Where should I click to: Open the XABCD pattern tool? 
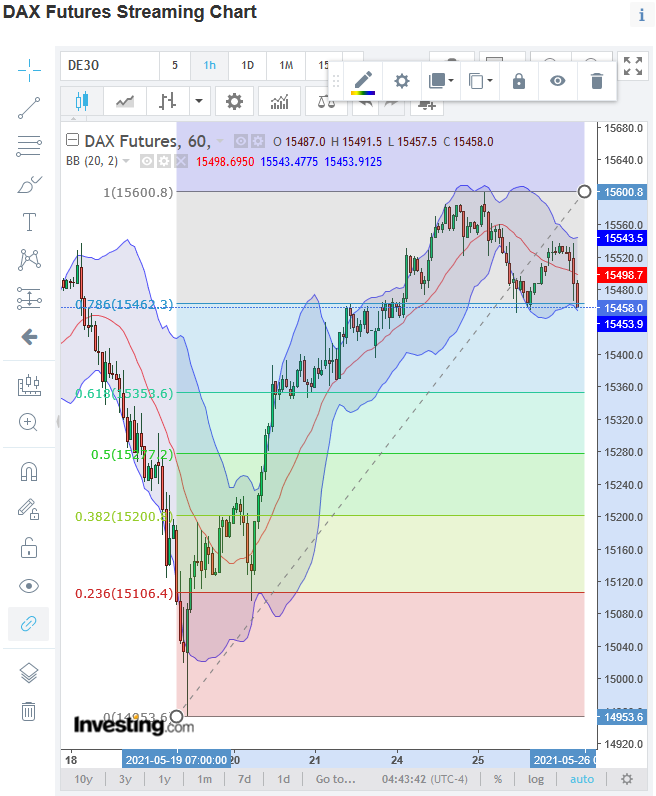(29, 259)
